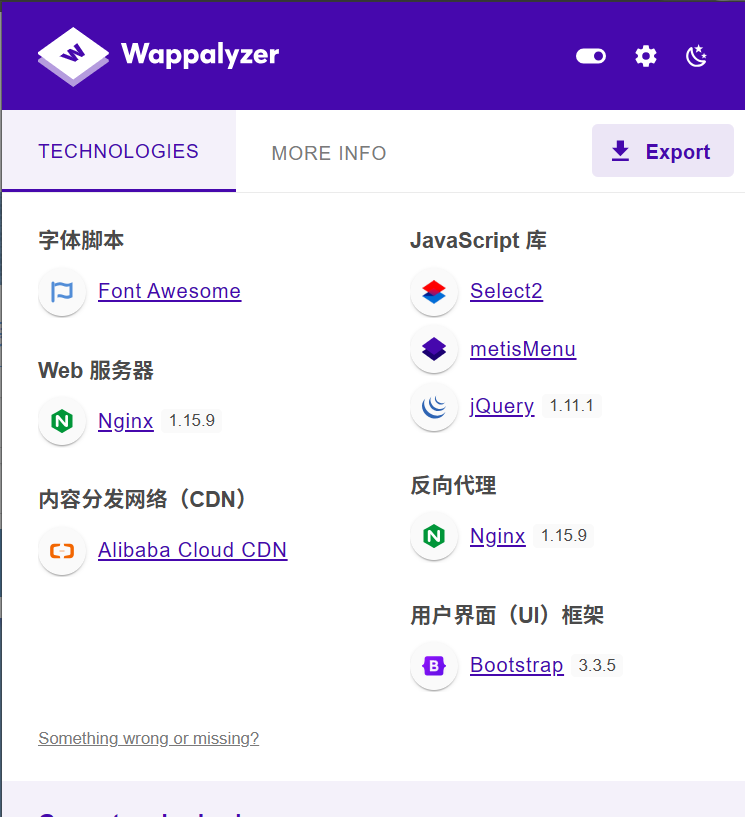Open the Alibaba Cloud CDN link

pyautogui.click(x=193, y=550)
